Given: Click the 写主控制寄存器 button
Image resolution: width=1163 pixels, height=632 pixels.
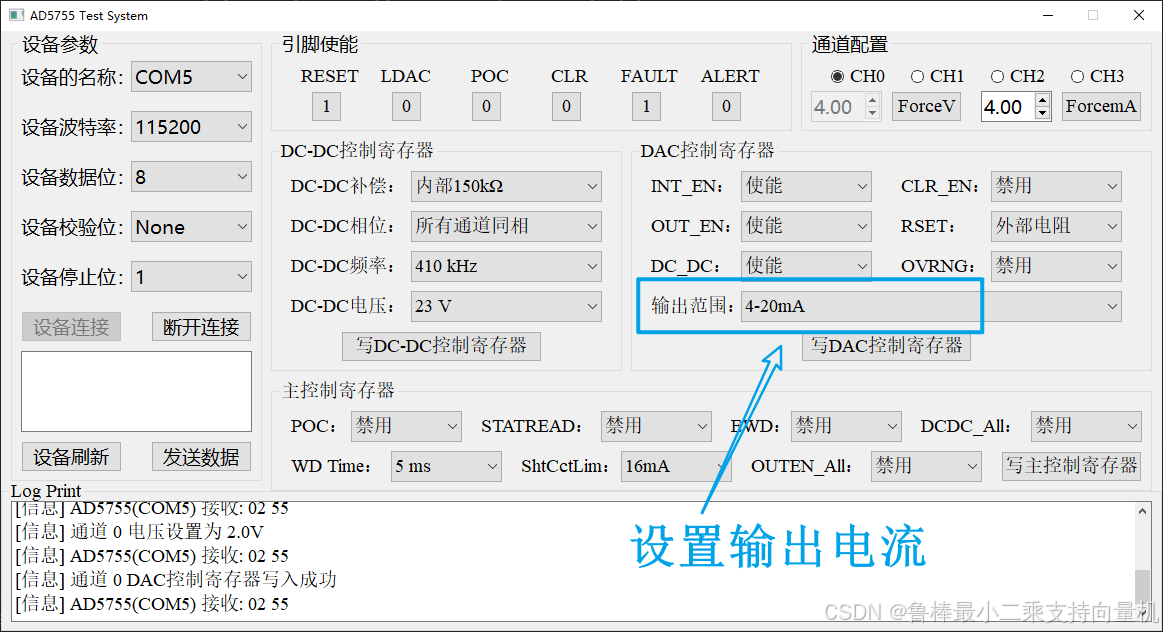Looking at the screenshot, I should pos(1071,466).
